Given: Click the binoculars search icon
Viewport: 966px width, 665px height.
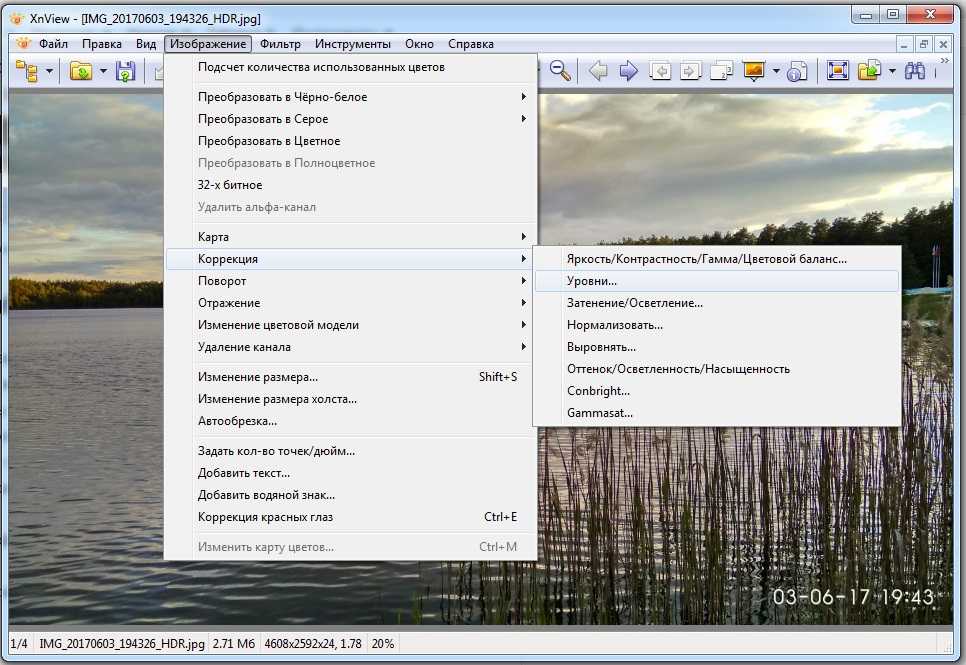Looking at the screenshot, I should pos(915,71).
